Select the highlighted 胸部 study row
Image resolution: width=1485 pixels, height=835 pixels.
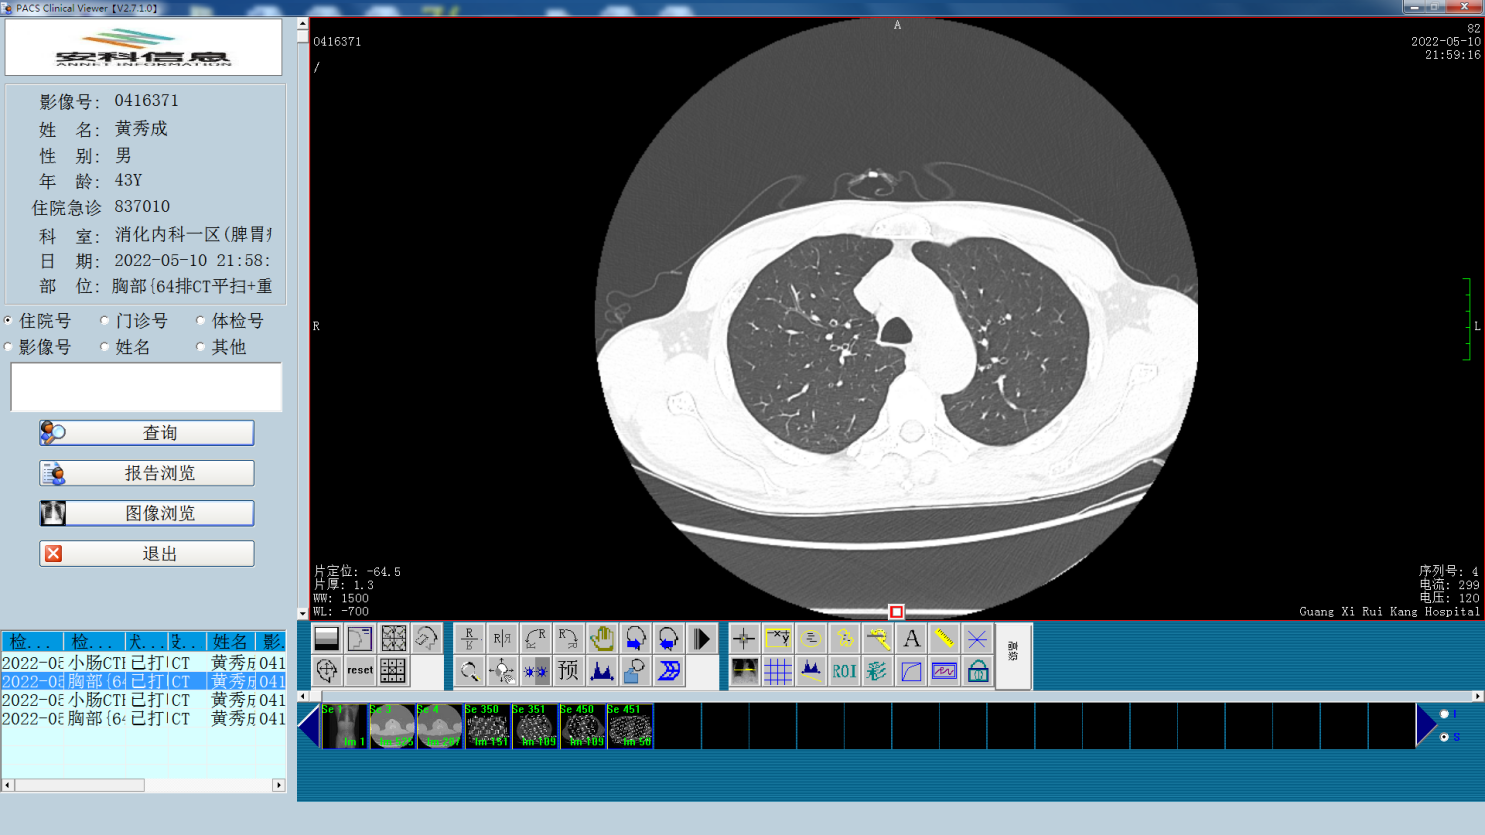[x=143, y=681]
